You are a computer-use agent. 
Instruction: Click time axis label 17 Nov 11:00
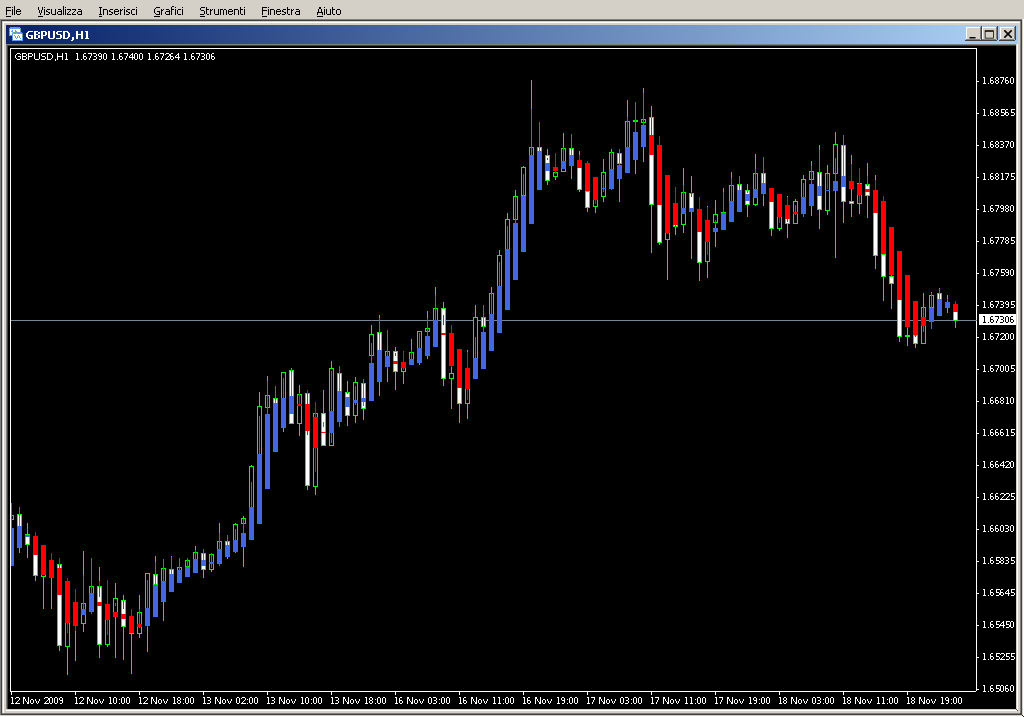pos(678,701)
